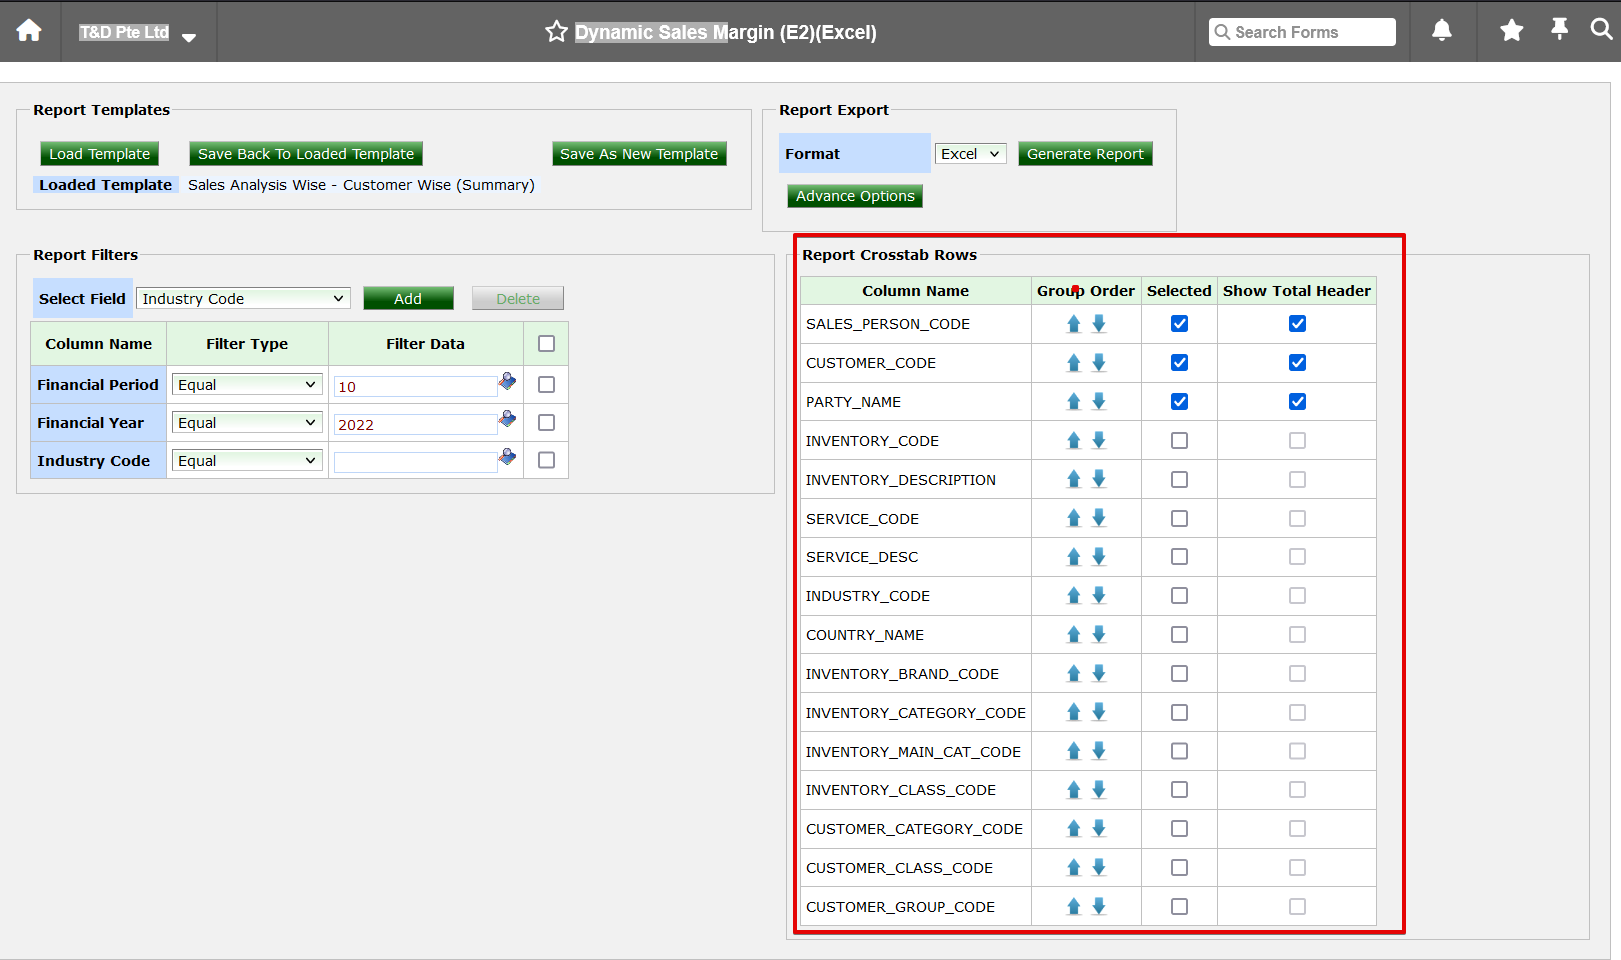
Task: Open the export format dropdown showing Excel
Action: coord(969,153)
